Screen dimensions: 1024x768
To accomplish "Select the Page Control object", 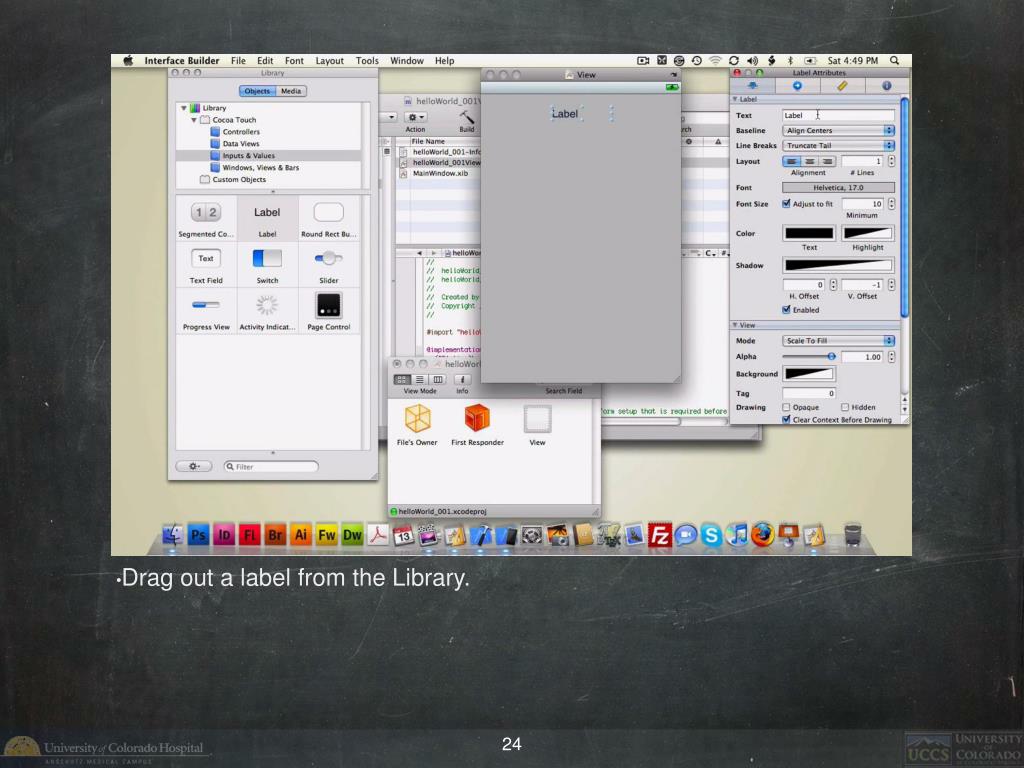I will [328, 312].
